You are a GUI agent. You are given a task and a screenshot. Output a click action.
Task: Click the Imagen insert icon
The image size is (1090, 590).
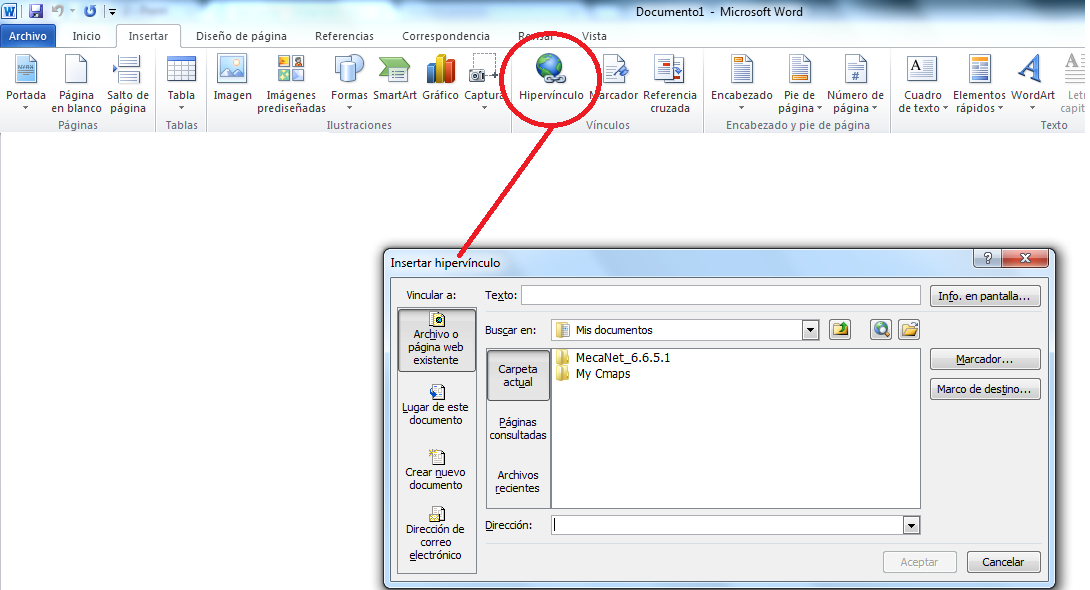pos(232,70)
